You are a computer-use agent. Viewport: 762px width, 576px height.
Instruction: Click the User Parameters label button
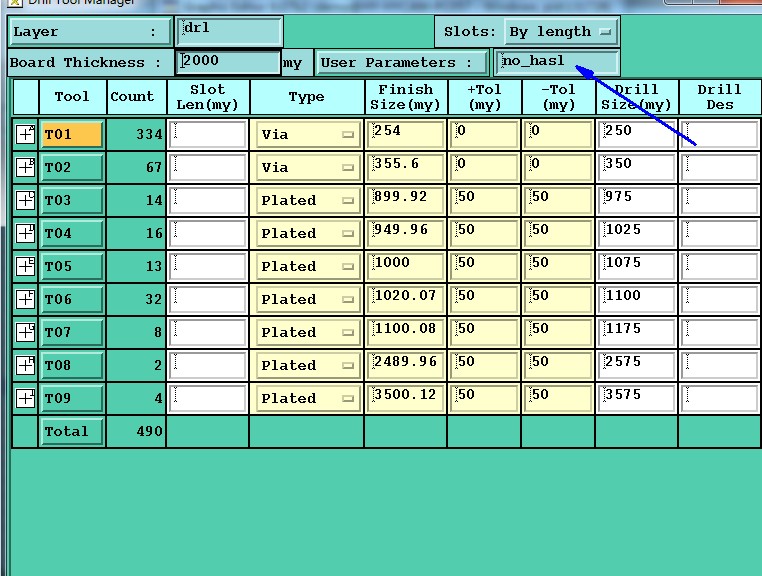[x=401, y=63]
